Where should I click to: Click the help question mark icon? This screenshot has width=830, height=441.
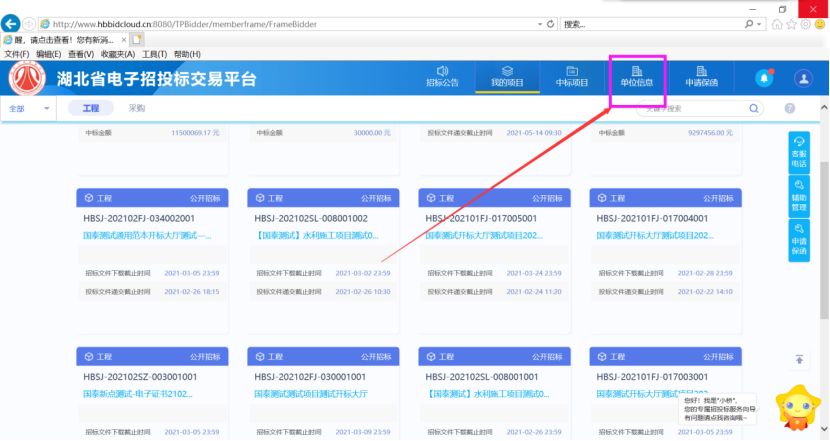(x=789, y=108)
